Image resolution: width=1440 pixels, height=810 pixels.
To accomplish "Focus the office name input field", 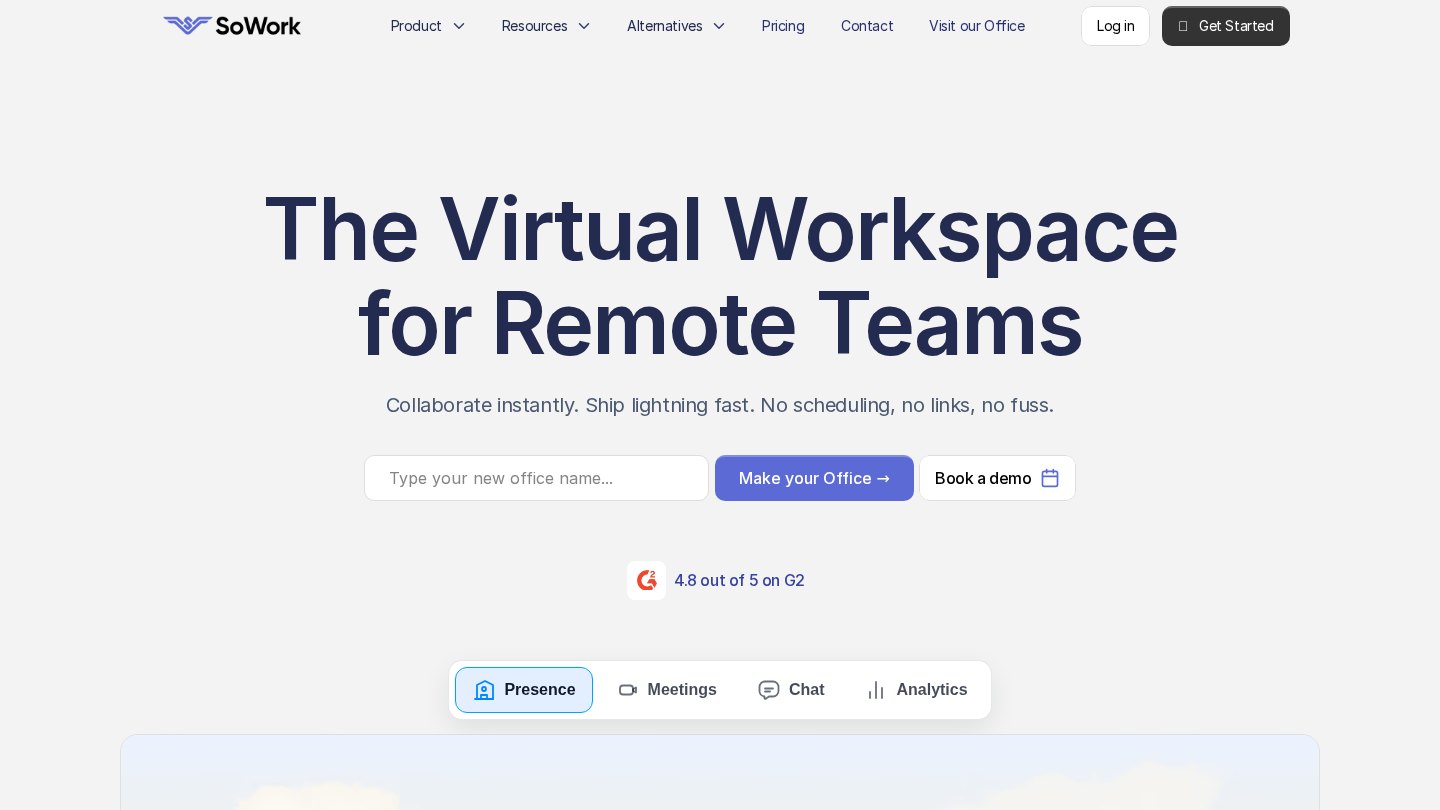I will pos(536,478).
